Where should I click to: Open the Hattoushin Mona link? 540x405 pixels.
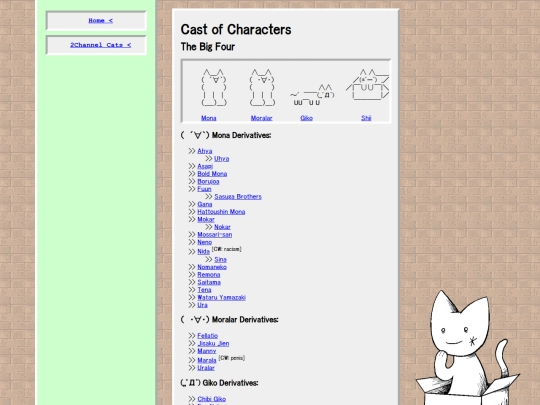(x=221, y=212)
